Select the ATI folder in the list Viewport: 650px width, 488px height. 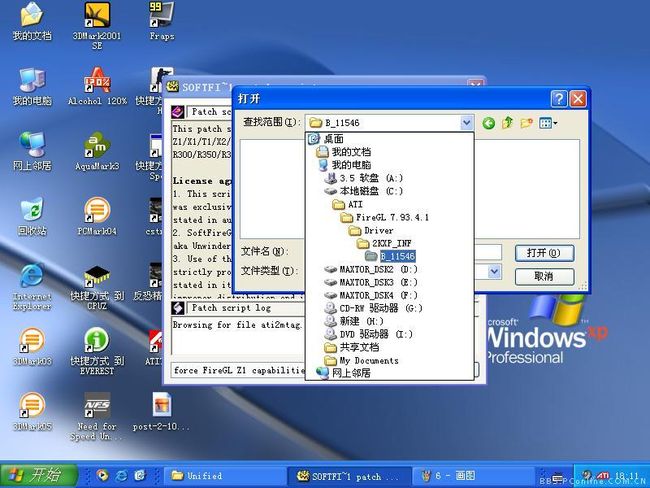[347, 204]
